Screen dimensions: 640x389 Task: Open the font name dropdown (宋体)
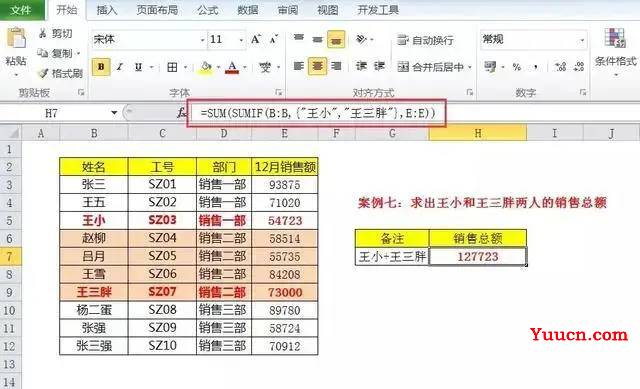pos(202,40)
